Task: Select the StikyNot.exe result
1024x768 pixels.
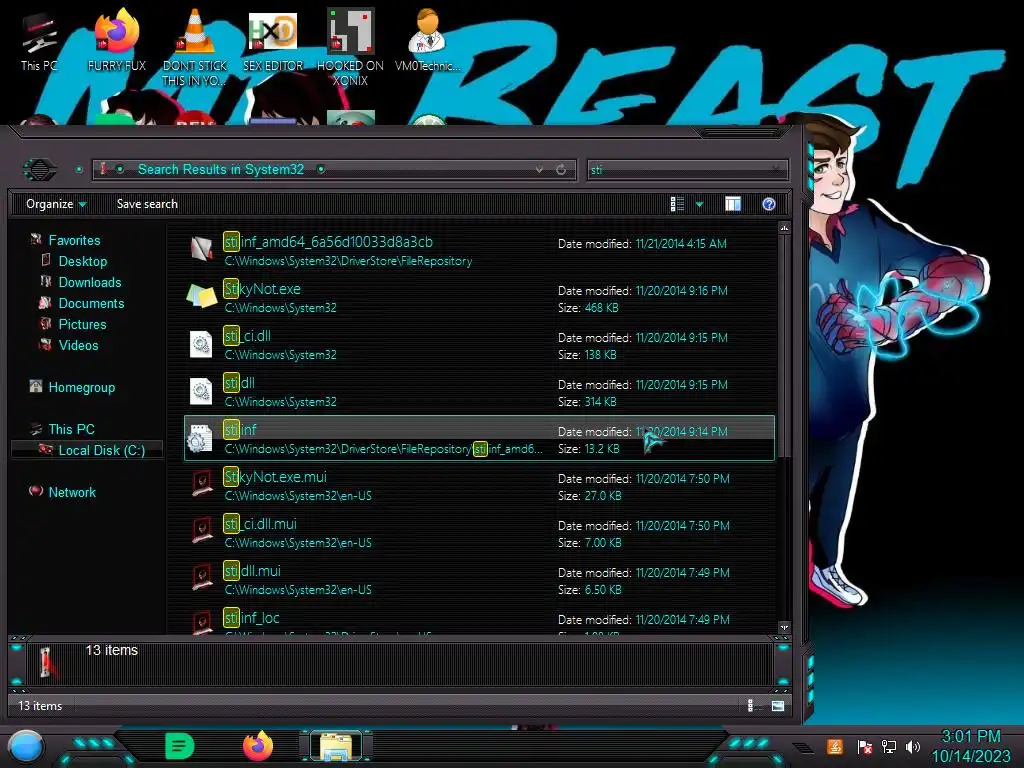Action: [479, 297]
